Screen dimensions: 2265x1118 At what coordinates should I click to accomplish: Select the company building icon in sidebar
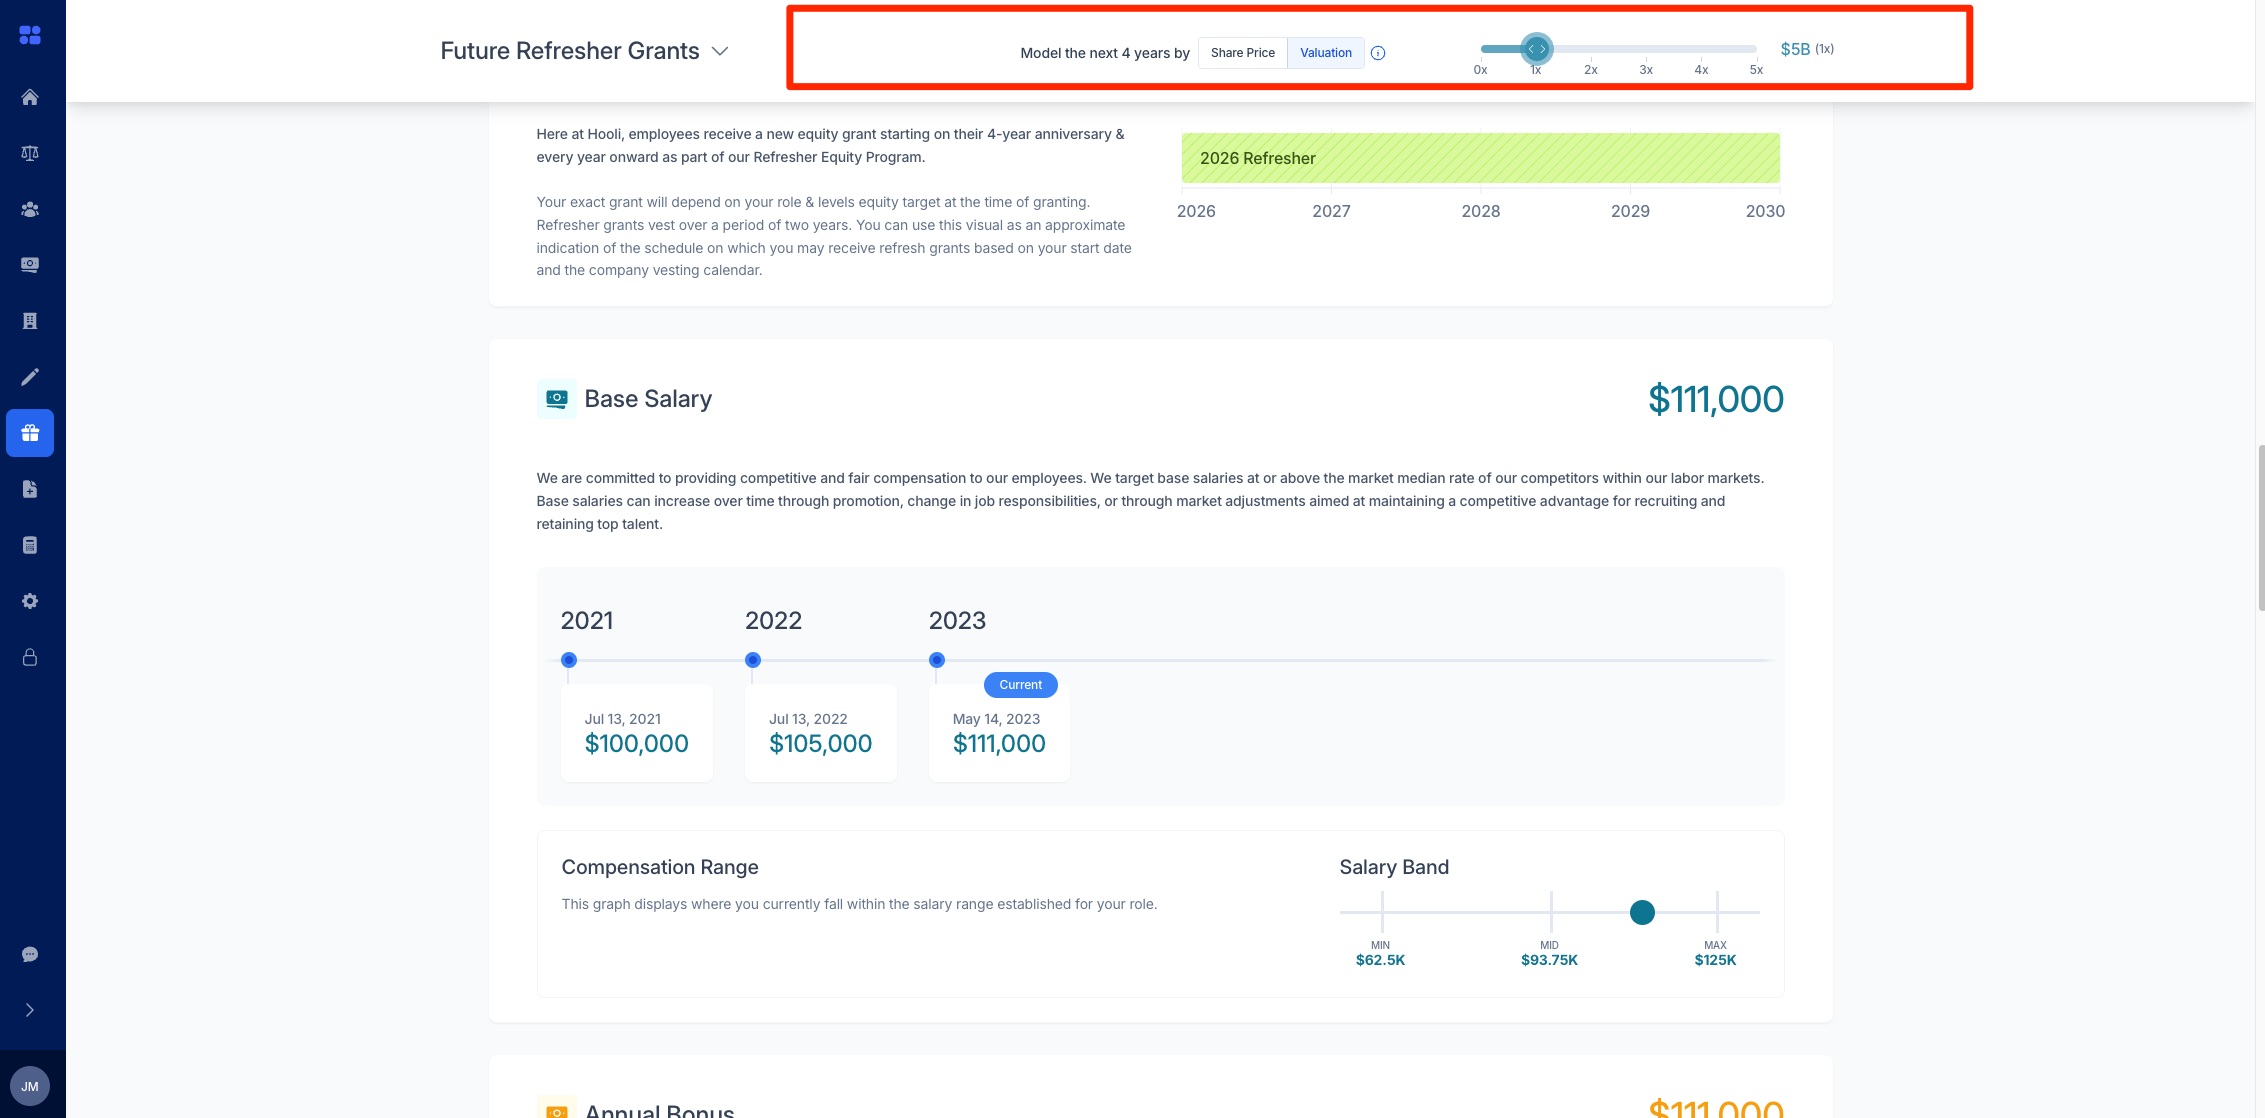[30, 320]
